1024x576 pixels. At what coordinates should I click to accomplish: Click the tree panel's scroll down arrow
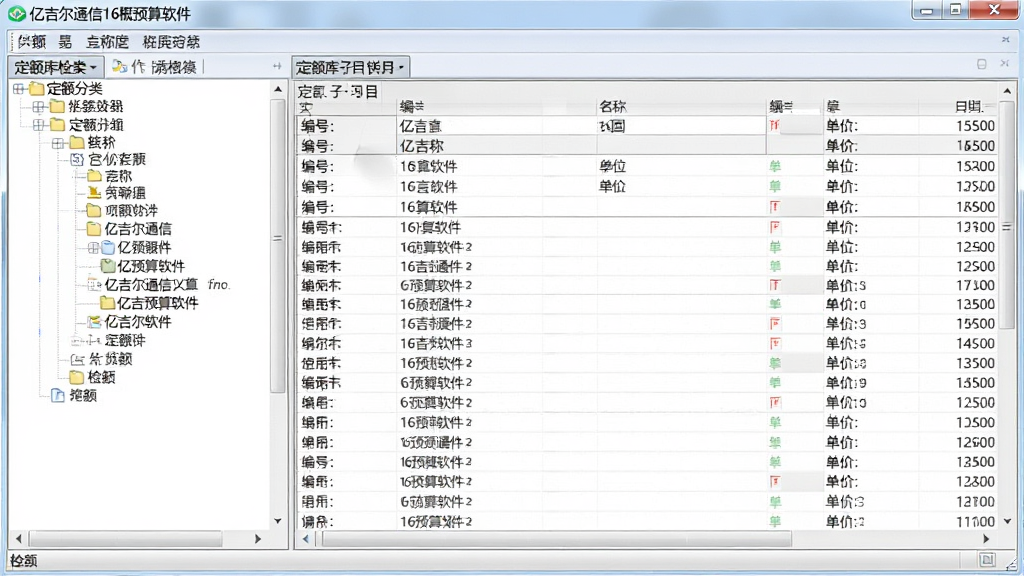[x=278, y=521]
